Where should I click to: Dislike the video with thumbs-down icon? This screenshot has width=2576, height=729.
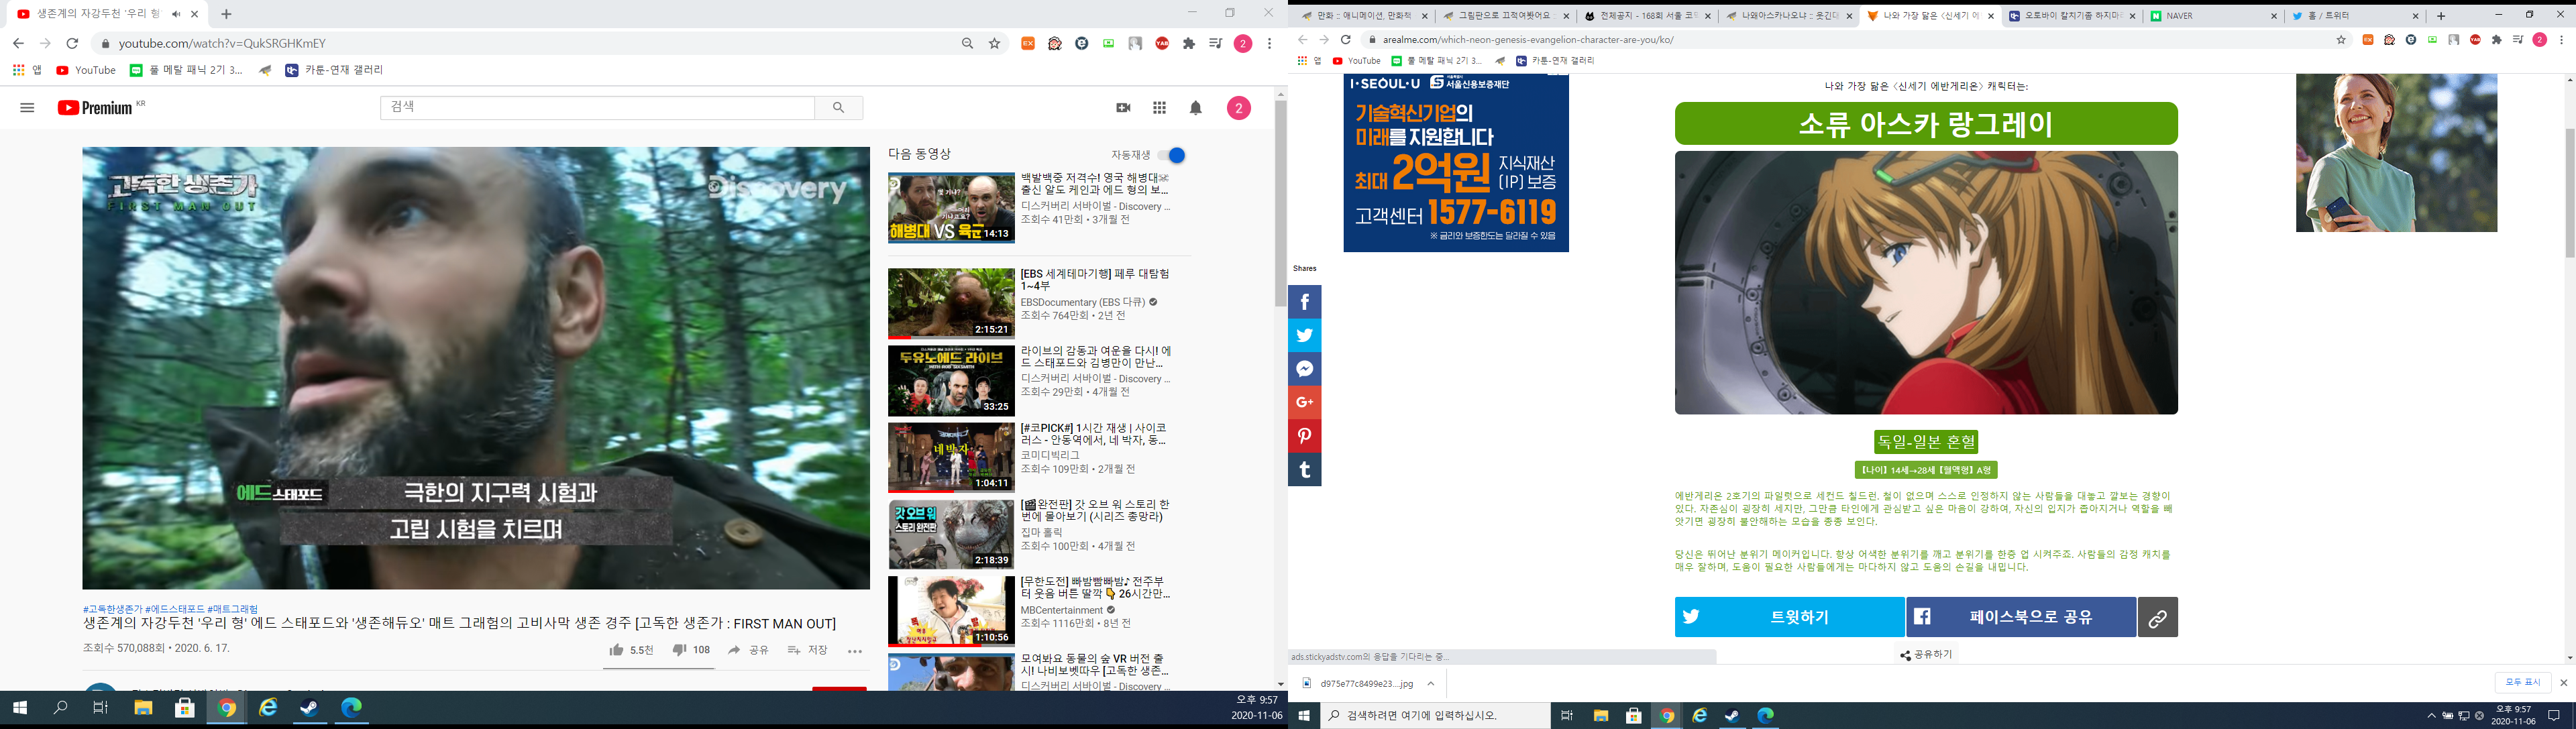tap(679, 650)
